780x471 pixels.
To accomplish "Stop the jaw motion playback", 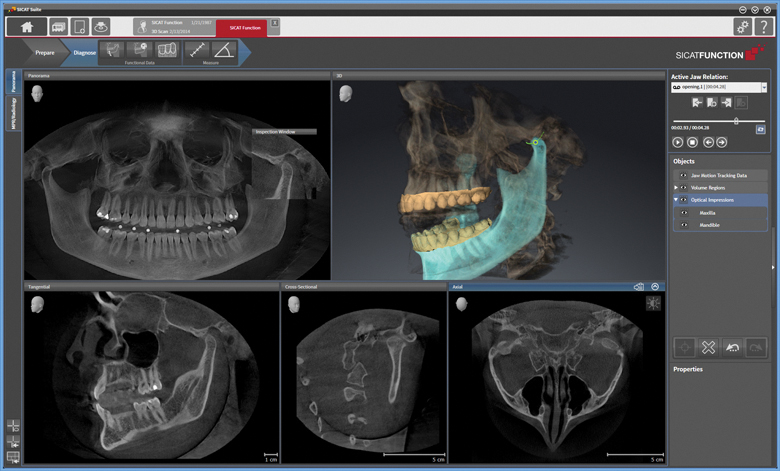I will (x=693, y=143).
